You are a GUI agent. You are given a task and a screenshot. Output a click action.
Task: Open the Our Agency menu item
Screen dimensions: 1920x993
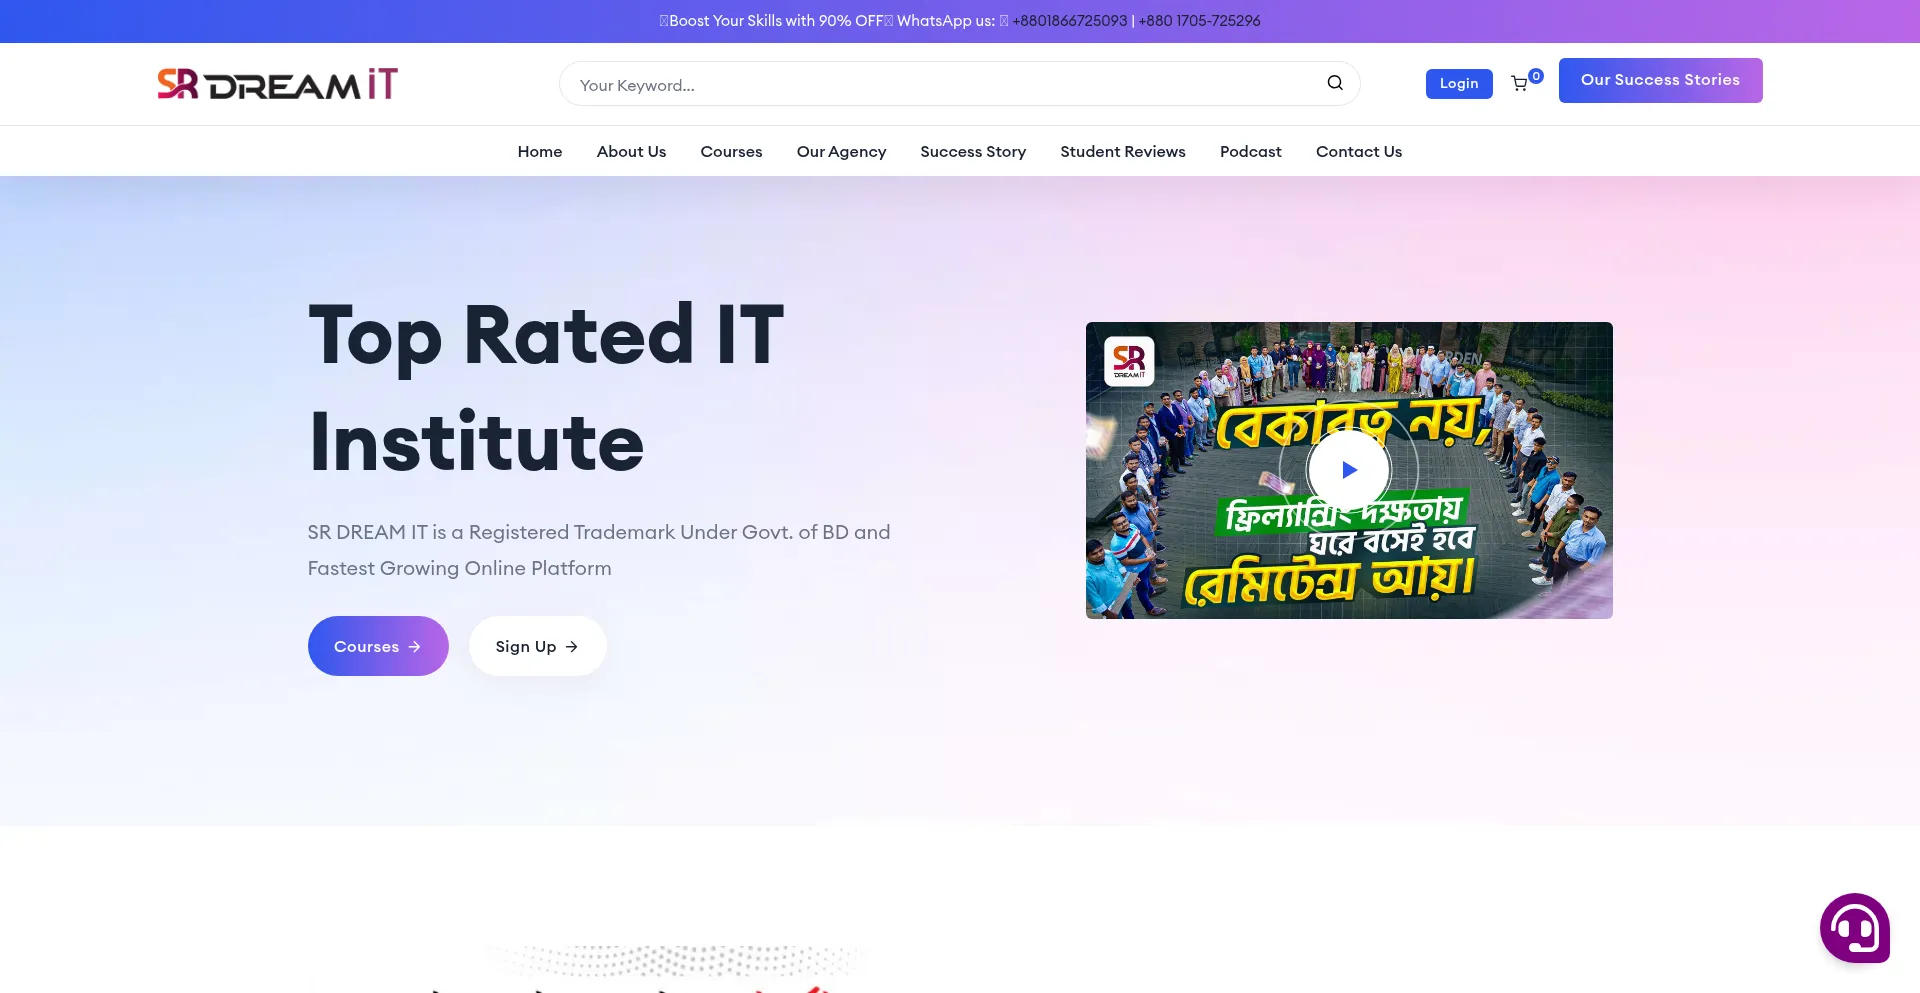[x=841, y=152]
